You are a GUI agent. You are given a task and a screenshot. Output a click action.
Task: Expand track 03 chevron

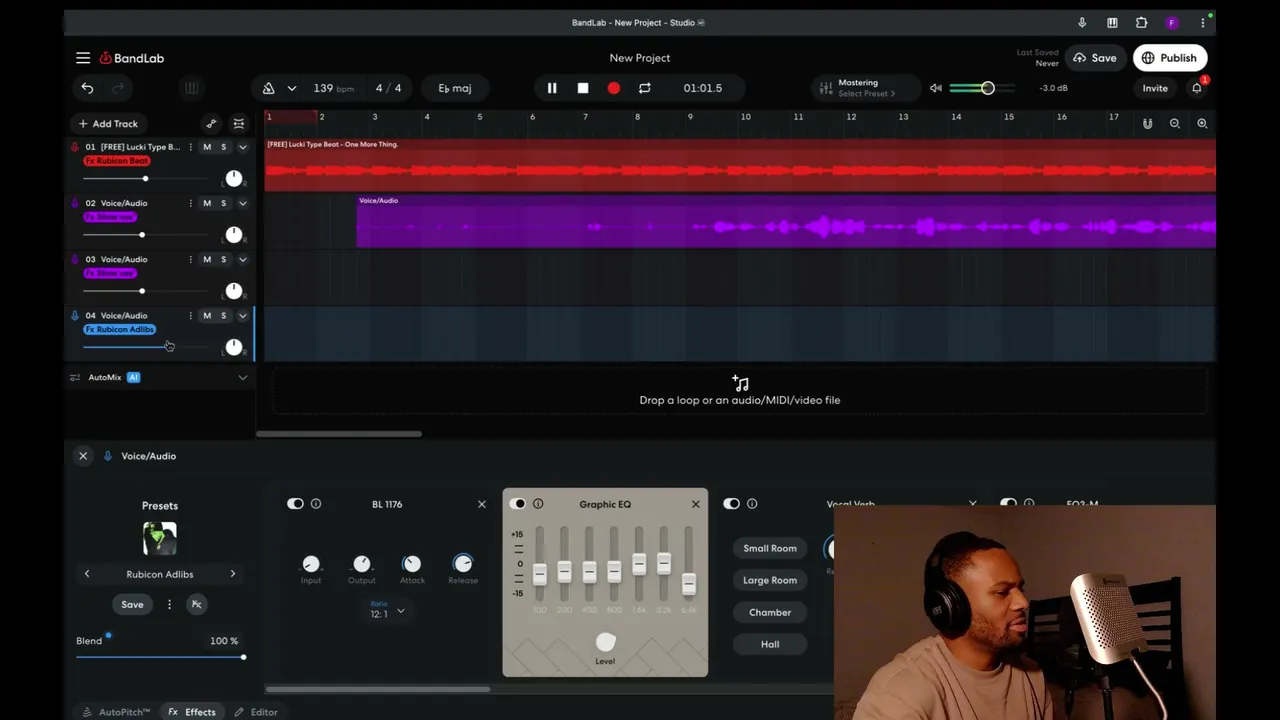pos(242,259)
